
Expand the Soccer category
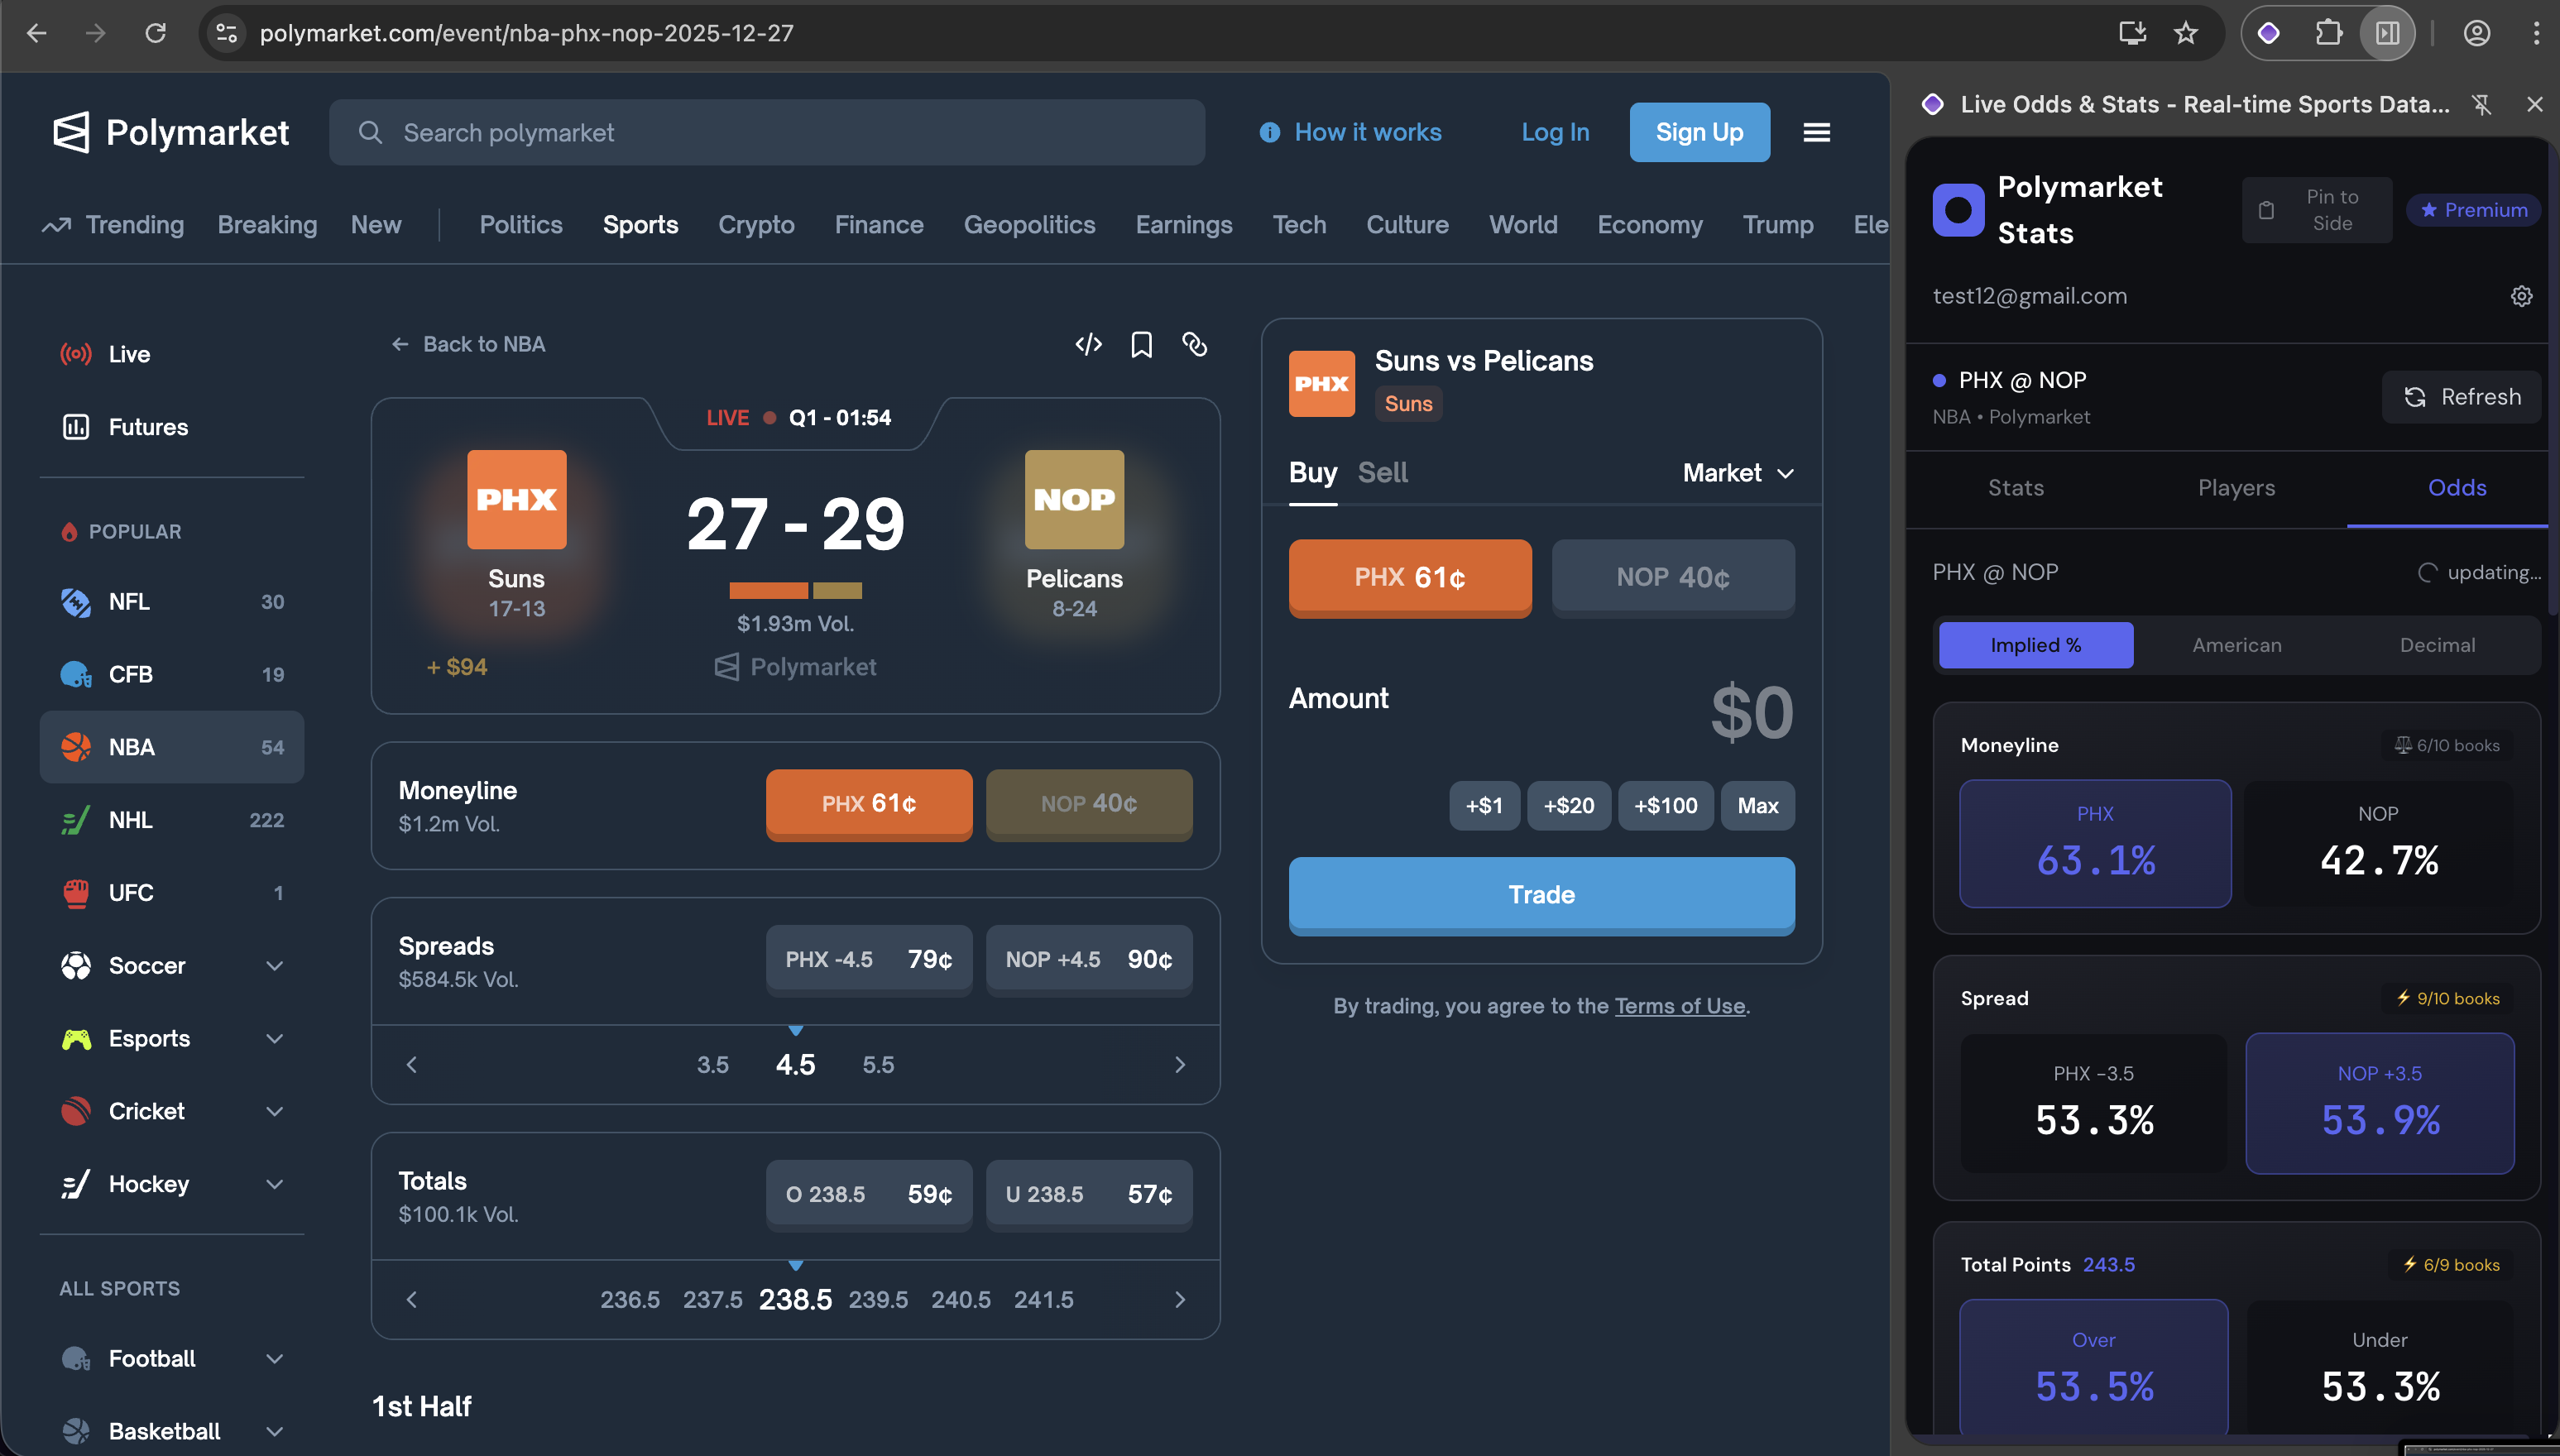[275, 965]
